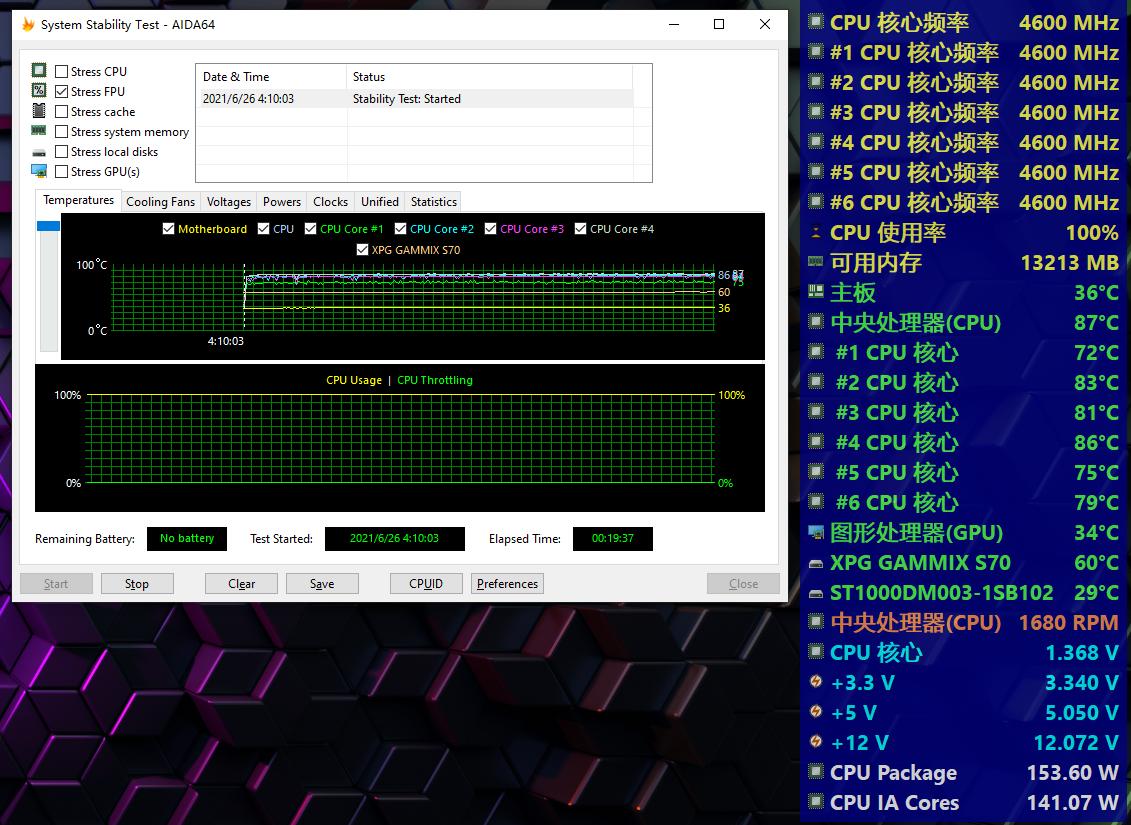Click the Preferences button
This screenshot has width=1131, height=825.
(507, 584)
